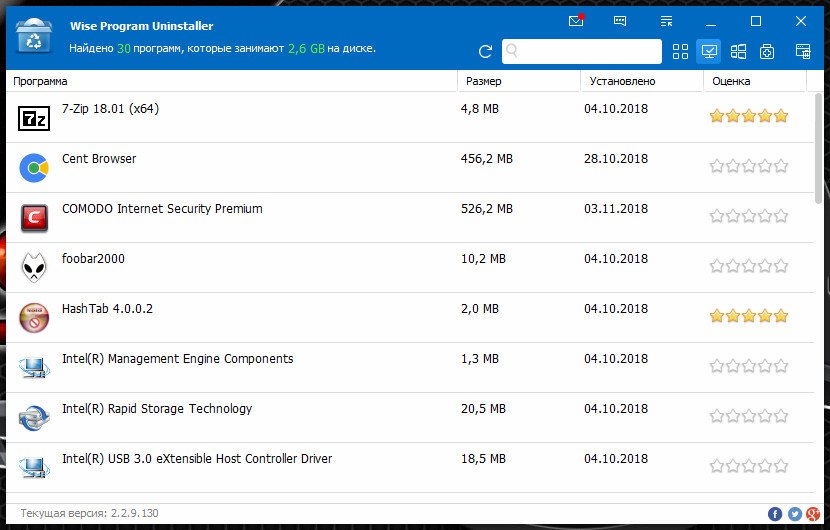Click the Intel USB 3.0 driver icon
Viewport: 830px width, 530px height.
[34, 468]
